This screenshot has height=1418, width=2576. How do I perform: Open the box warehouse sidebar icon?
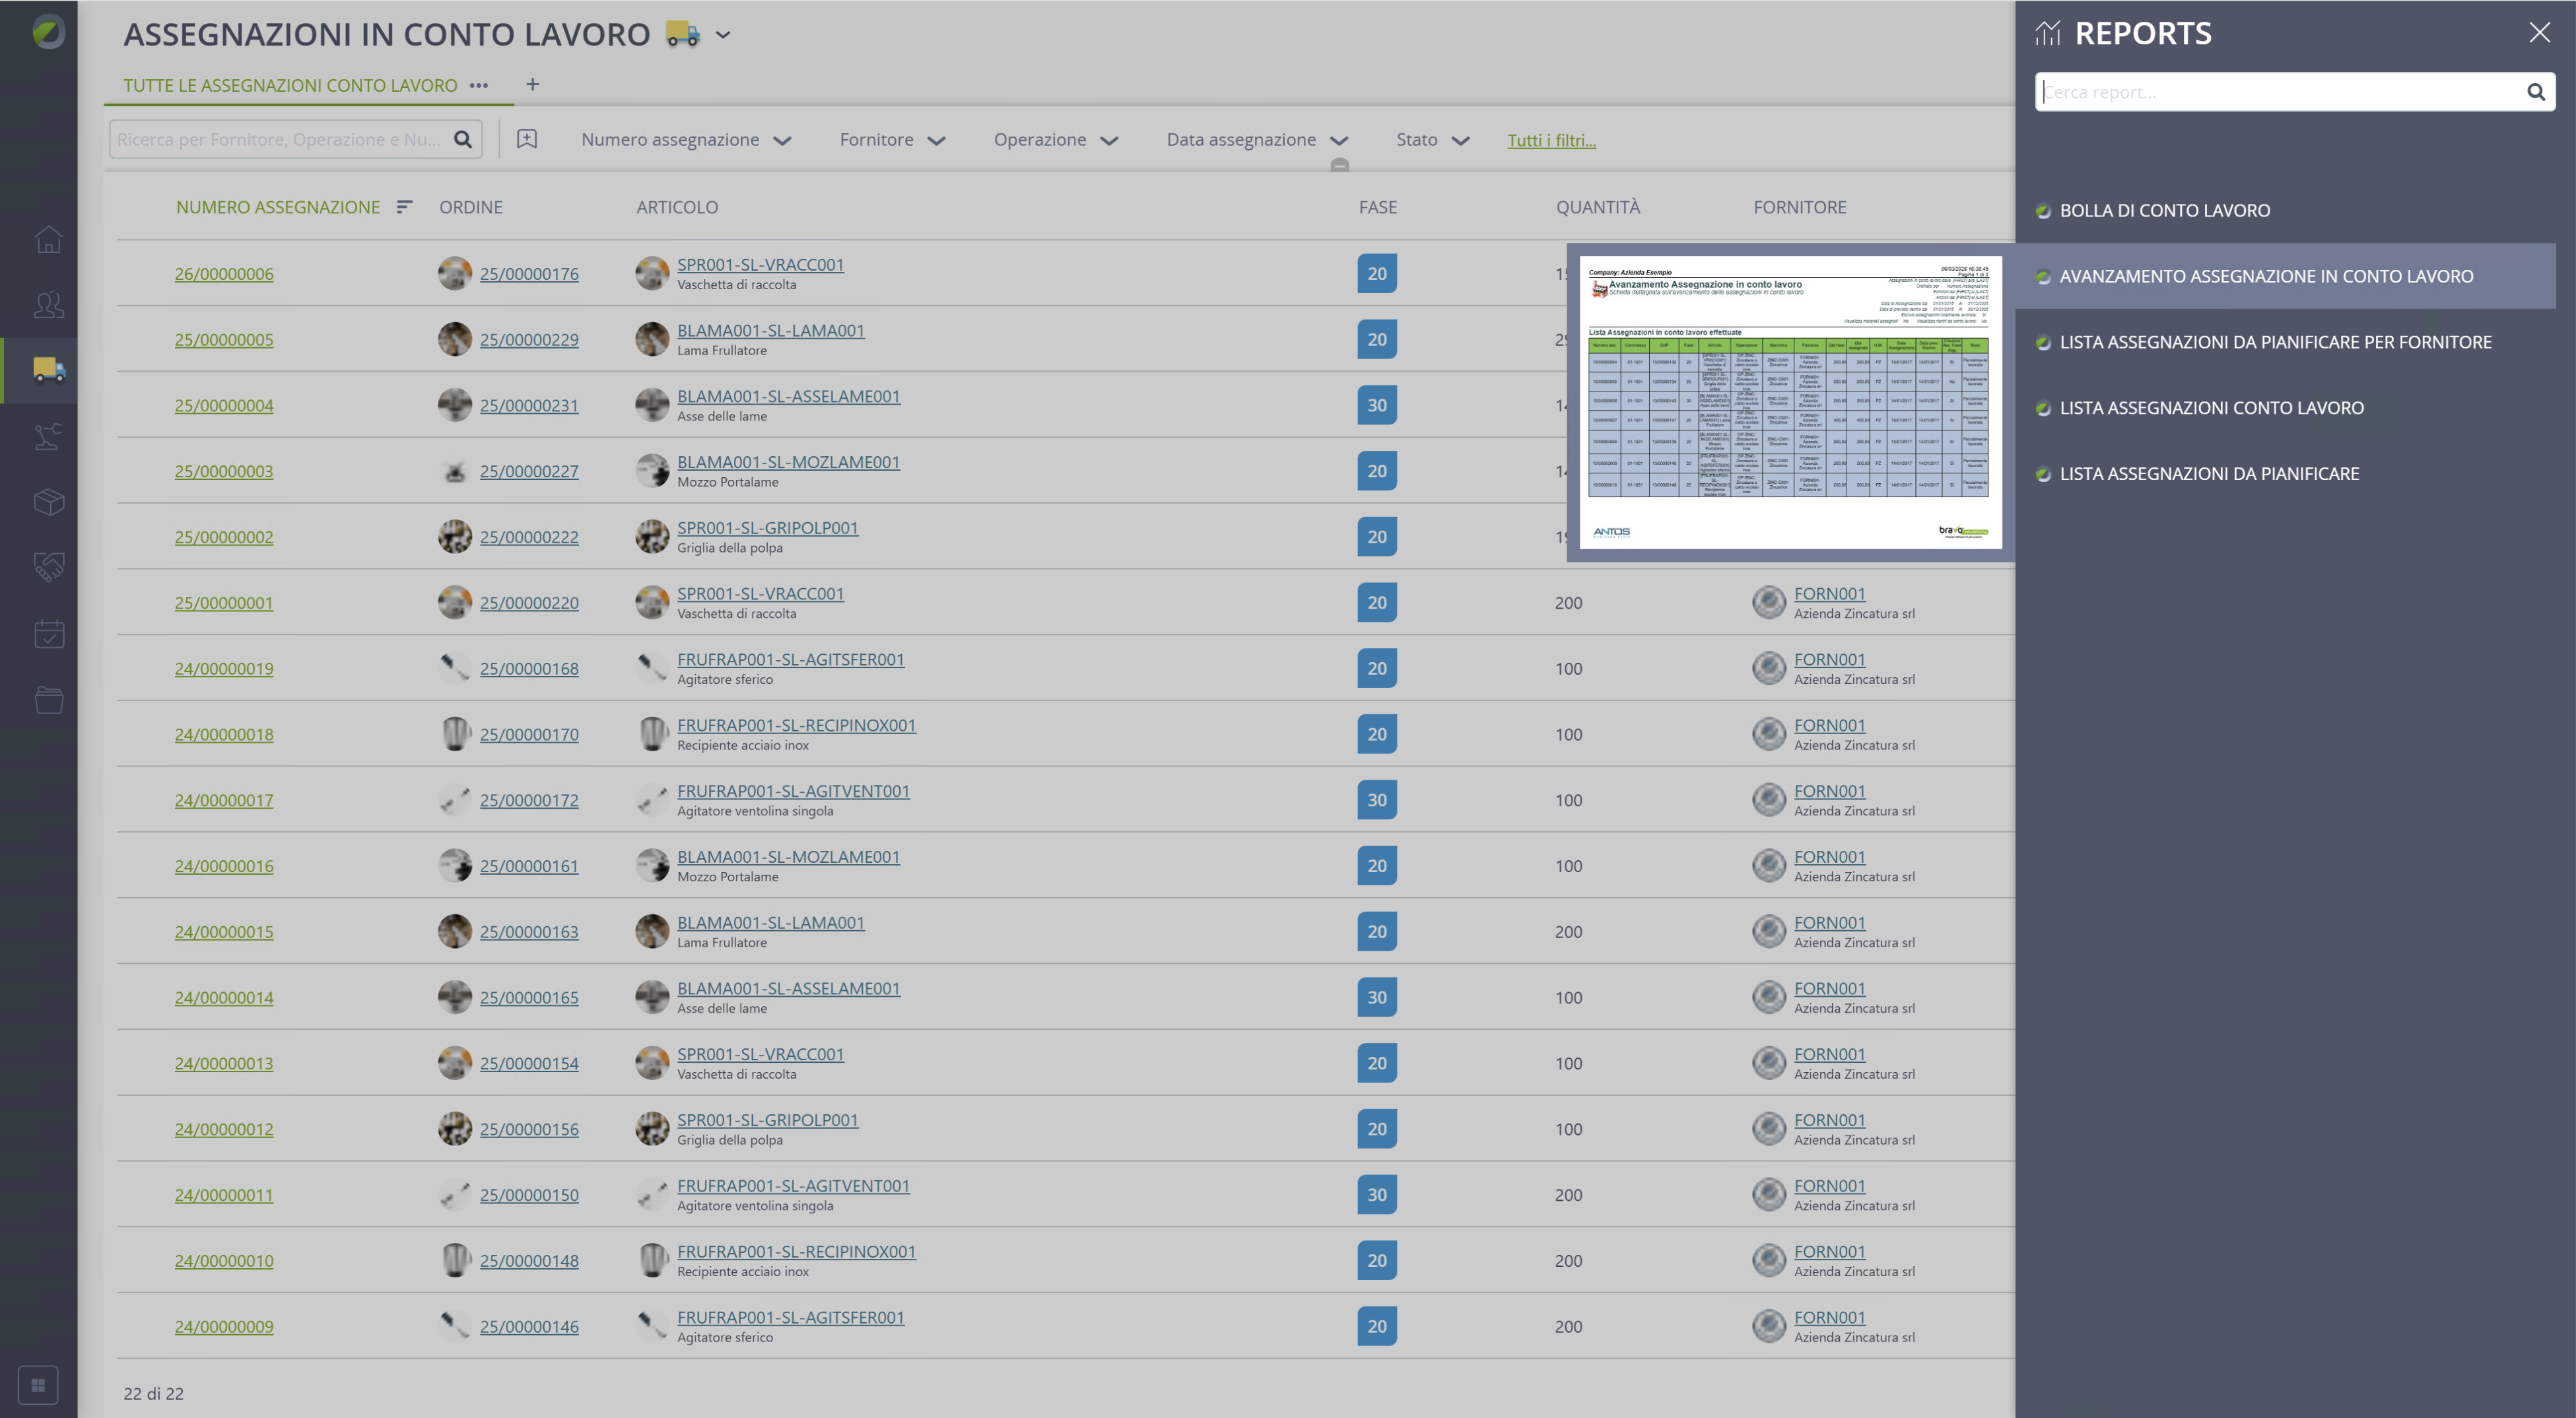point(48,501)
